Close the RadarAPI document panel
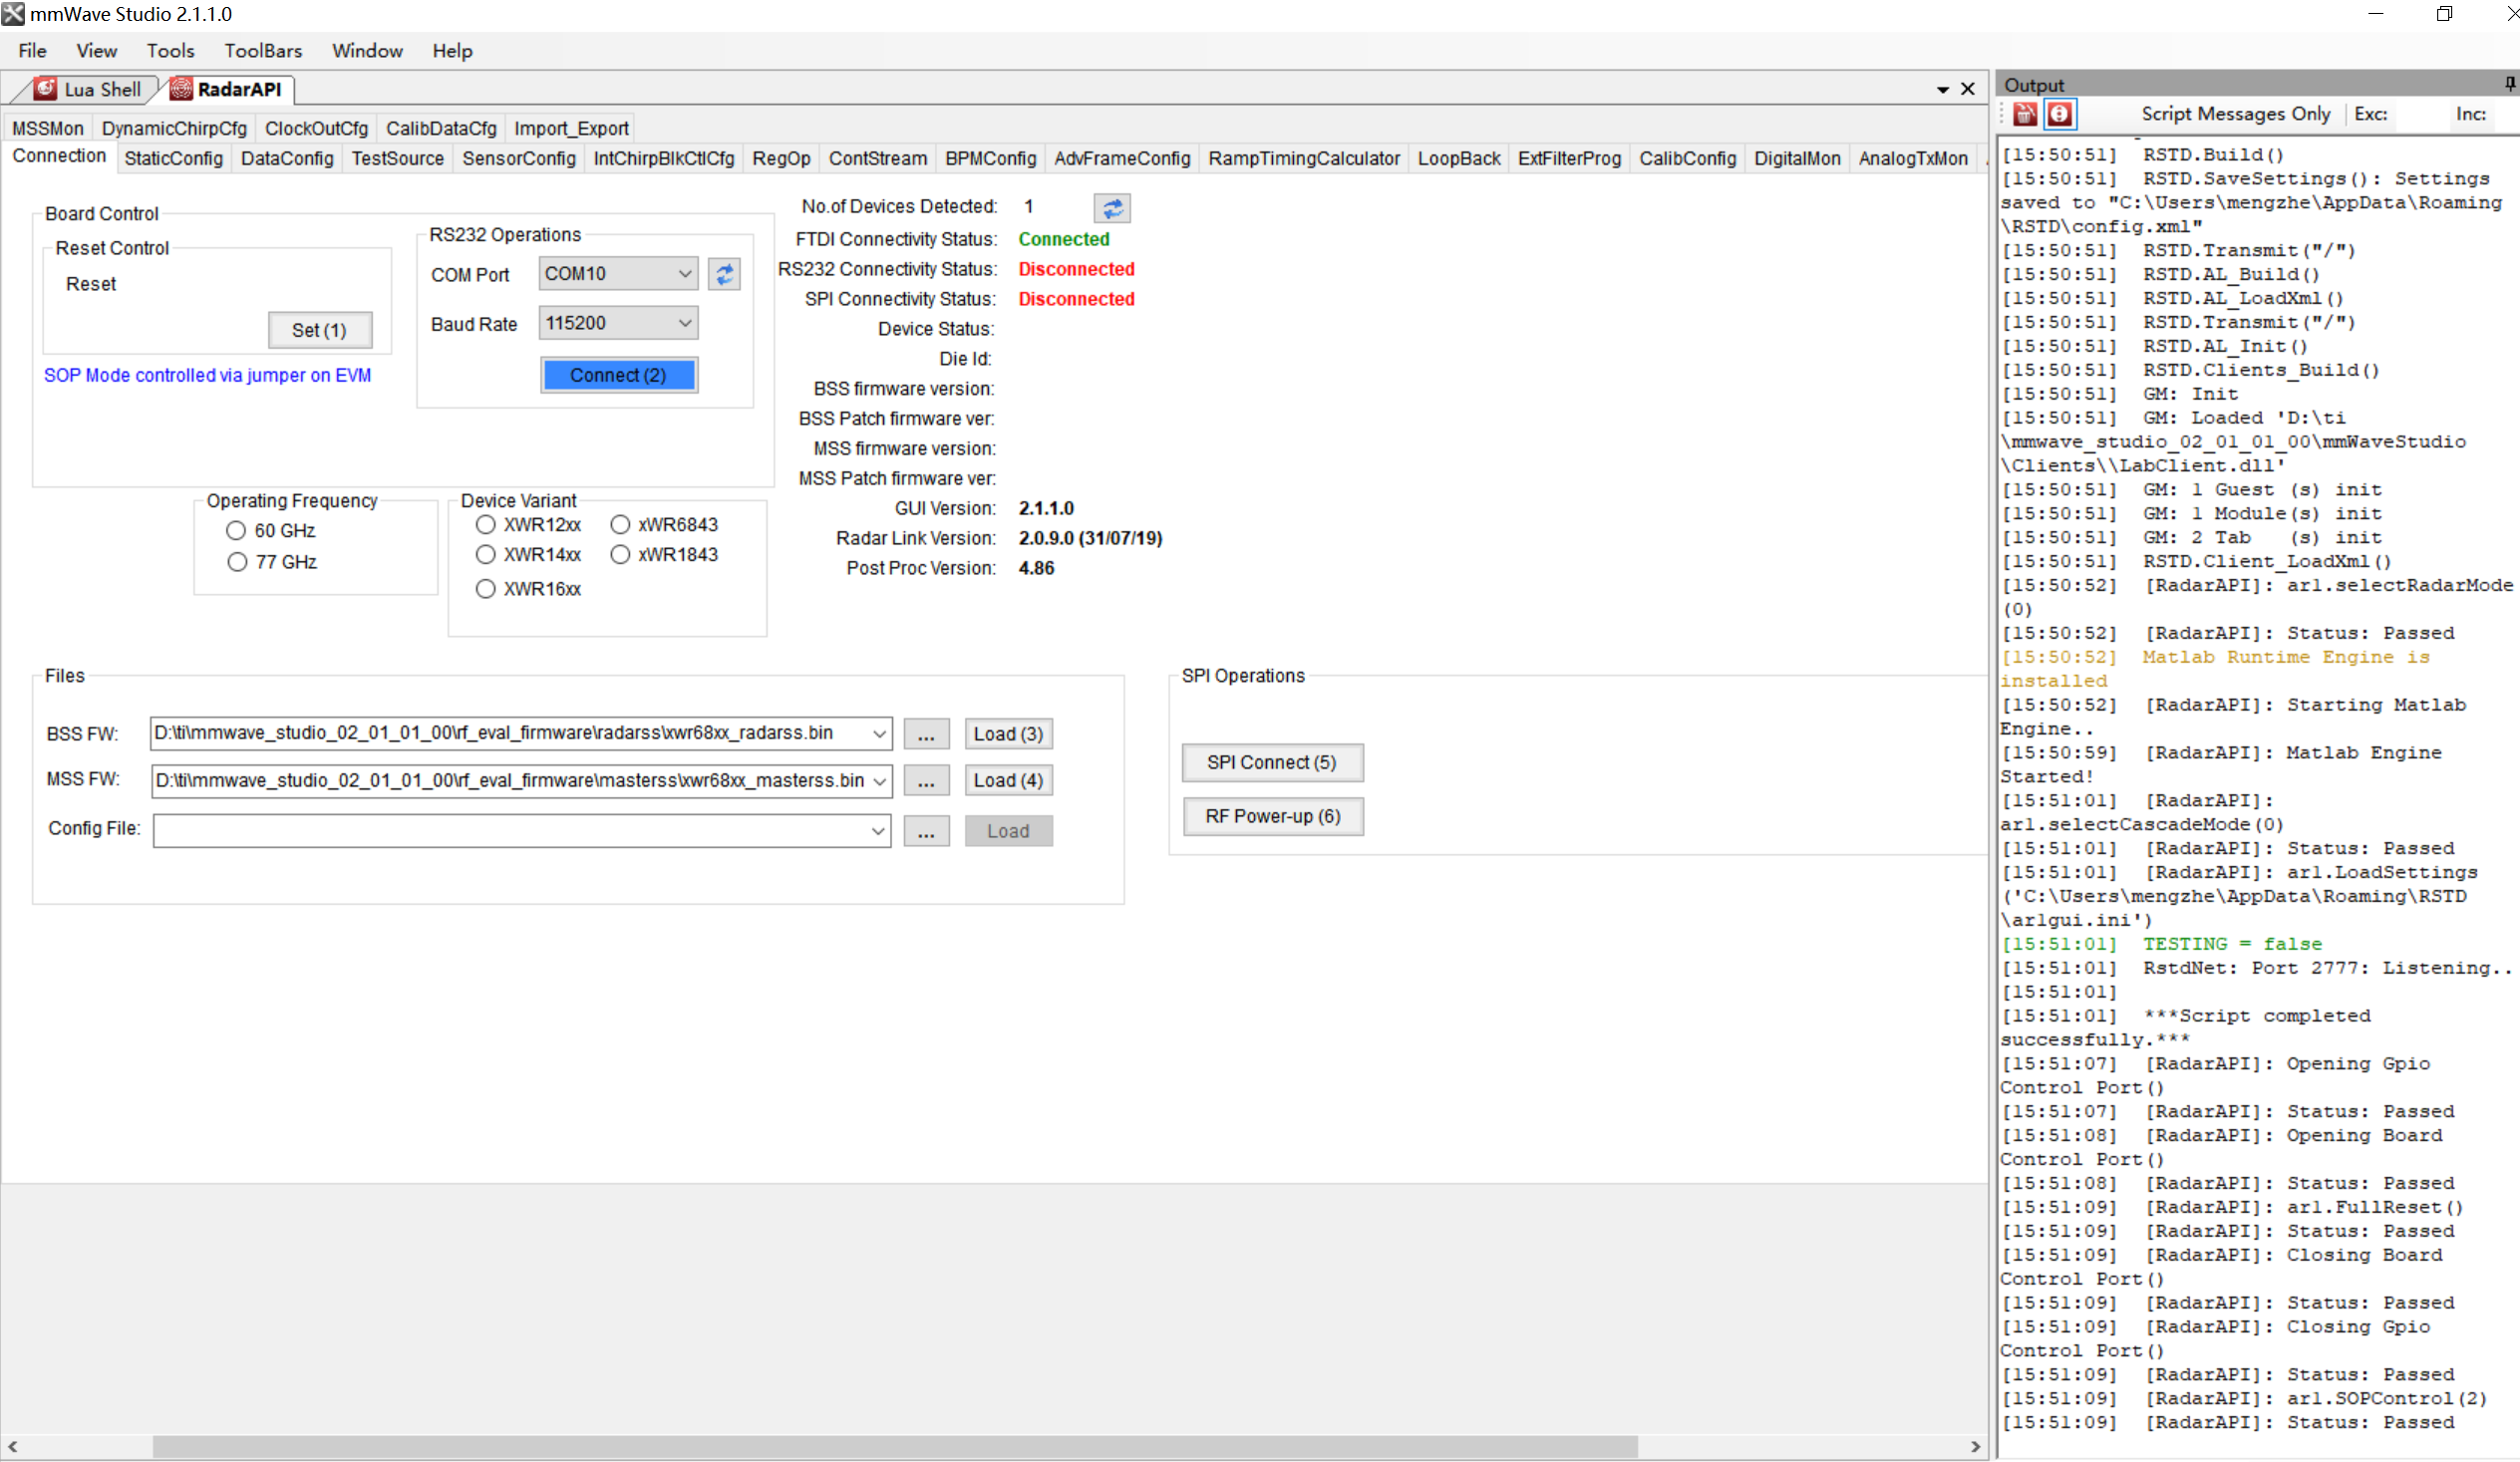The height and width of the screenshot is (1462, 2520). [1967, 89]
